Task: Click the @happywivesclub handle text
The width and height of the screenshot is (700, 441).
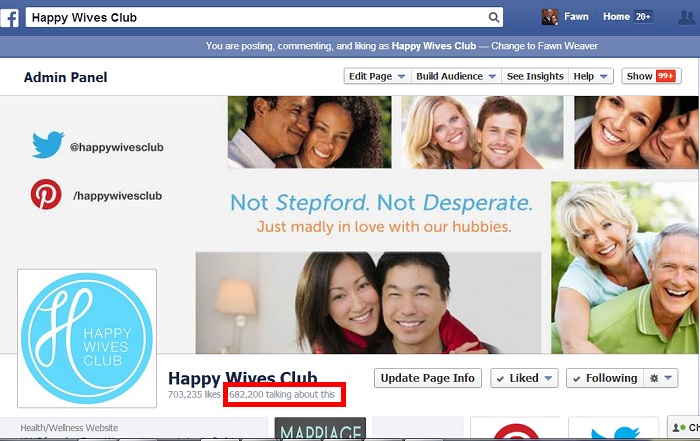Action: [117, 147]
